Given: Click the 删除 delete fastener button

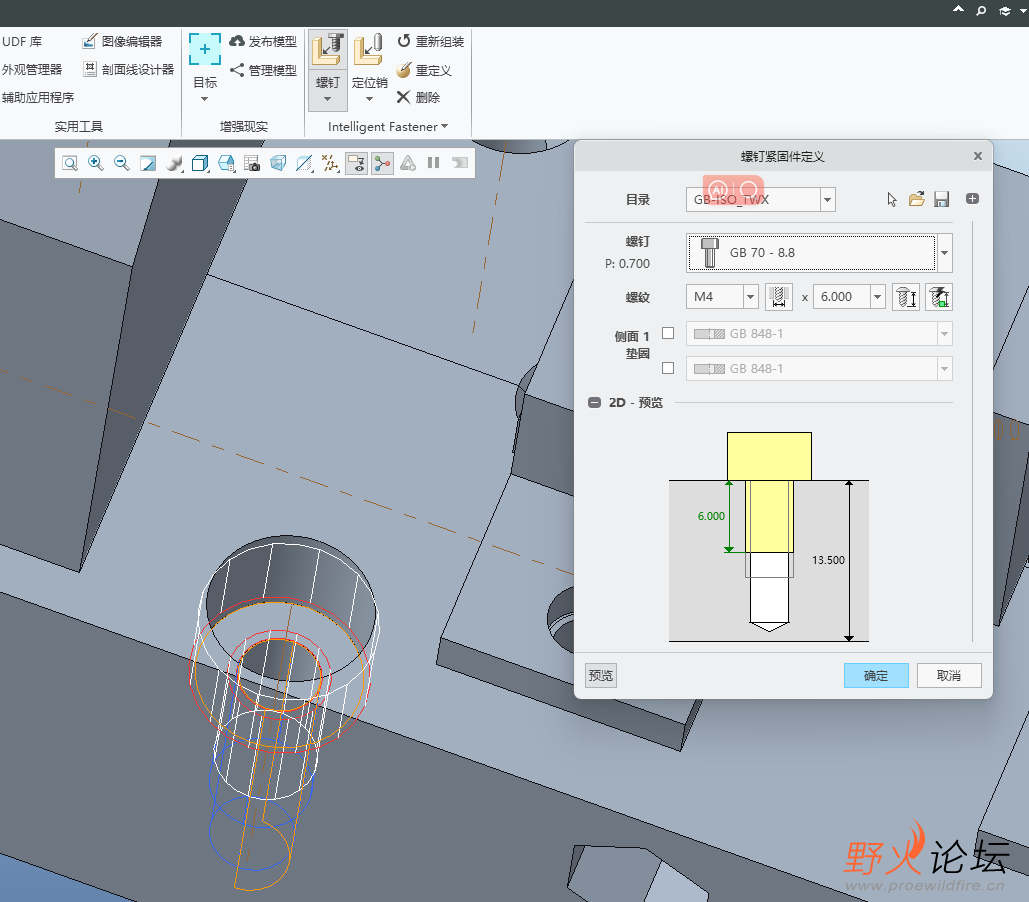Looking at the screenshot, I should click(x=418, y=97).
